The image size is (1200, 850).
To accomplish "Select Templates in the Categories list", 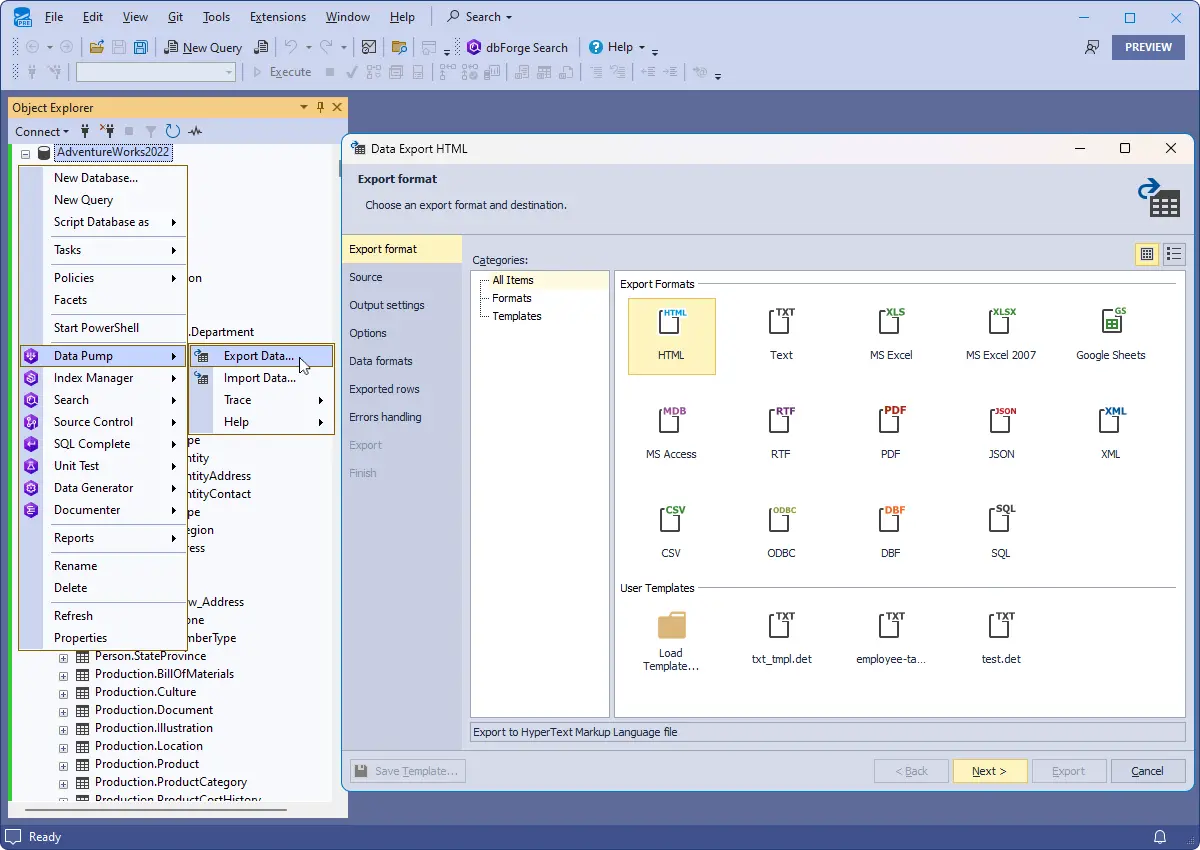I will tap(516, 316).
